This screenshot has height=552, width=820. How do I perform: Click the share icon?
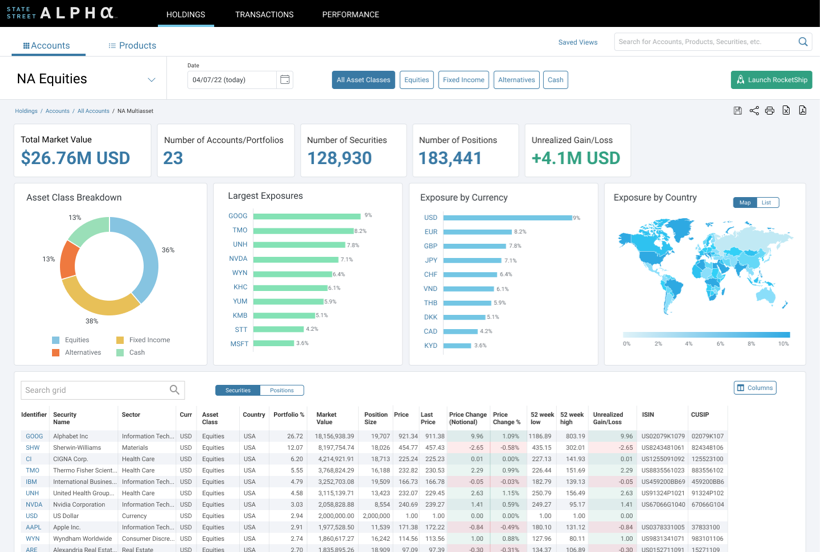(x=754, y=111)
